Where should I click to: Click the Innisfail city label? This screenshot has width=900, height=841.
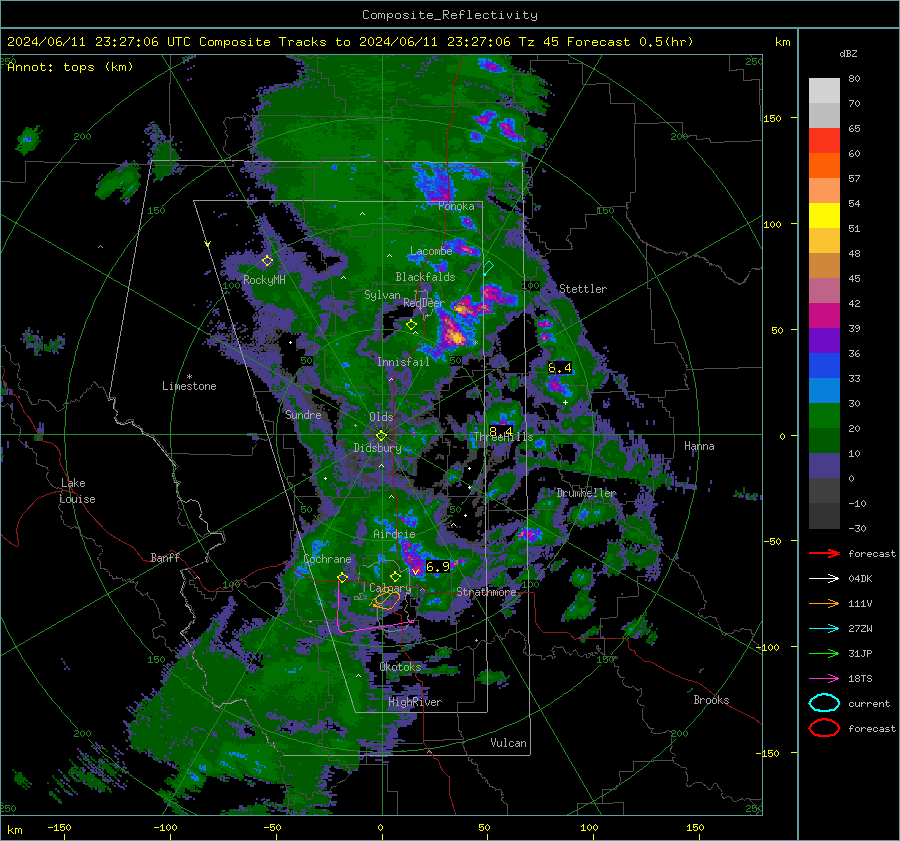pyautogui.click(x=403, y=362)
